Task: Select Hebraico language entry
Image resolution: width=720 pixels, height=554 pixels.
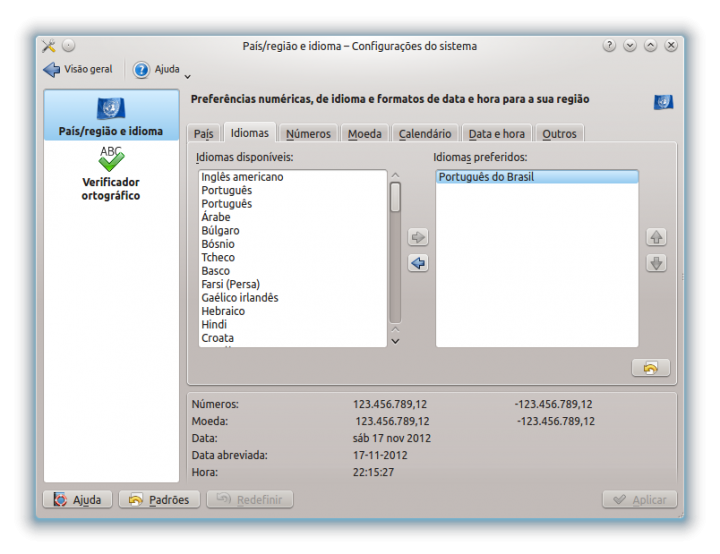Action: tap(293, 311)
